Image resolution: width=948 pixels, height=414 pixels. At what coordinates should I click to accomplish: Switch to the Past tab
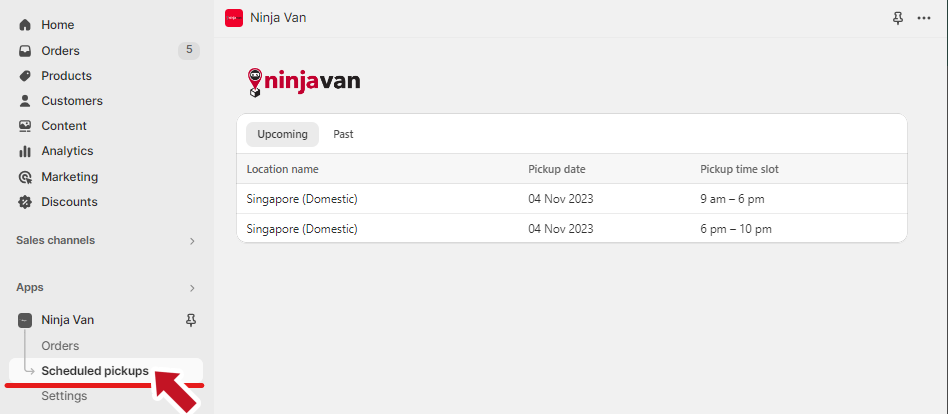coord(343,134)
